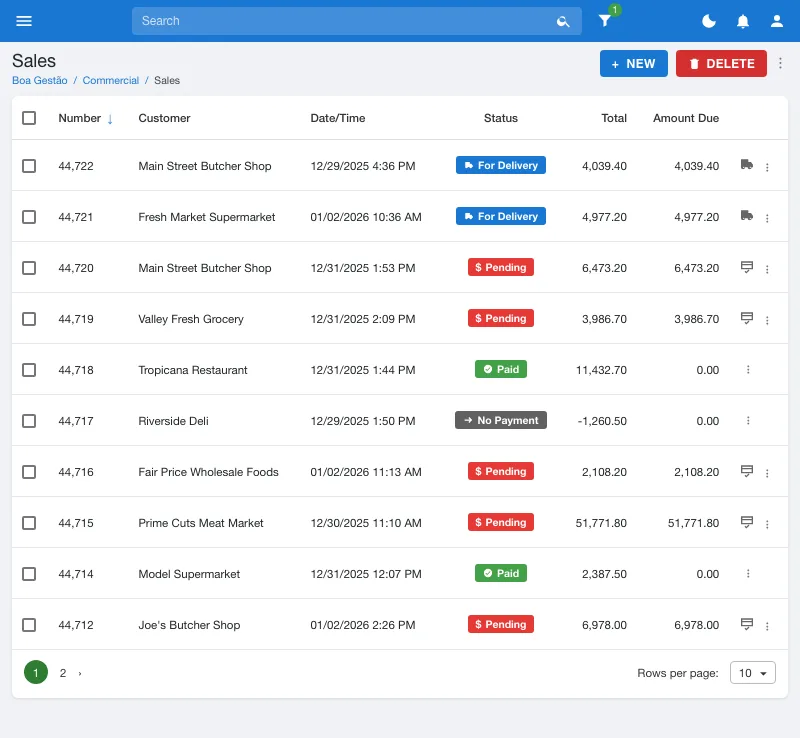The width and height of the screenshot is (800, 738).
Task: Select checkbox for Prime Cuts Meat Market
Action: (x=29, y=523)
